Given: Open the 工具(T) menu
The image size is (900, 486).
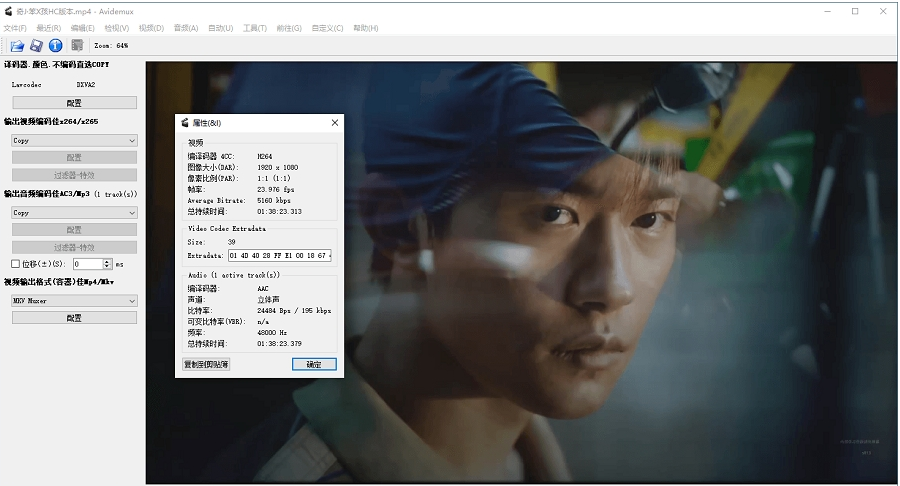Looking at the screenshot, I should 255,28.
